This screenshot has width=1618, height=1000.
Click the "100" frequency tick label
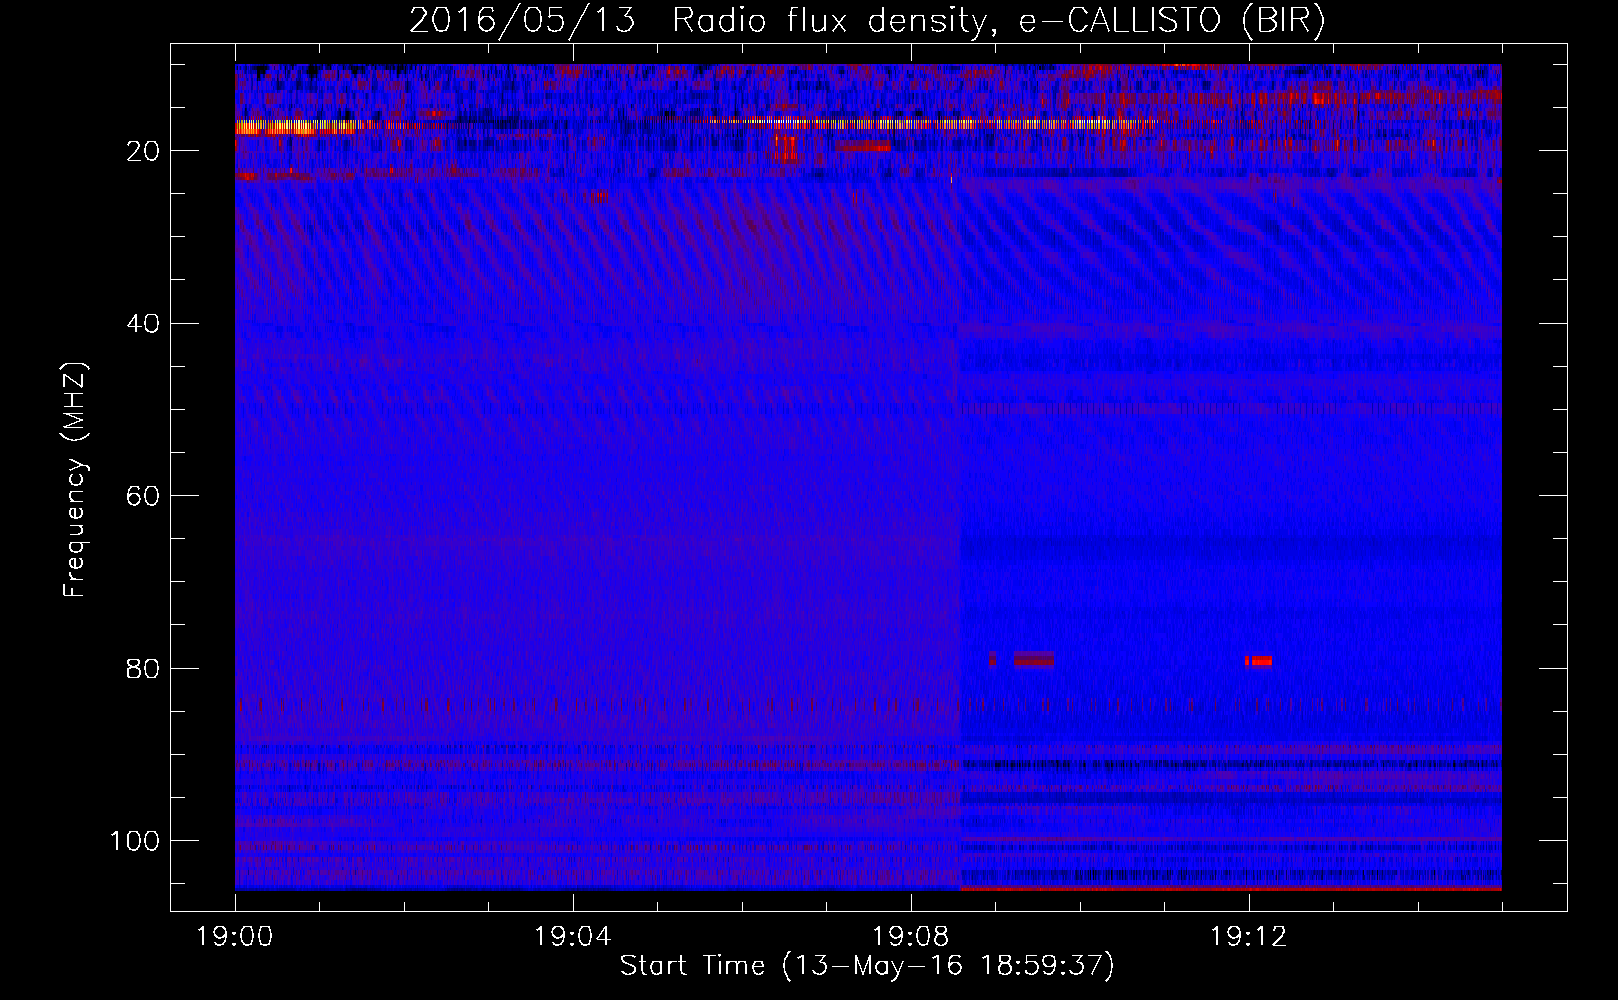click(x=135, y=841)
